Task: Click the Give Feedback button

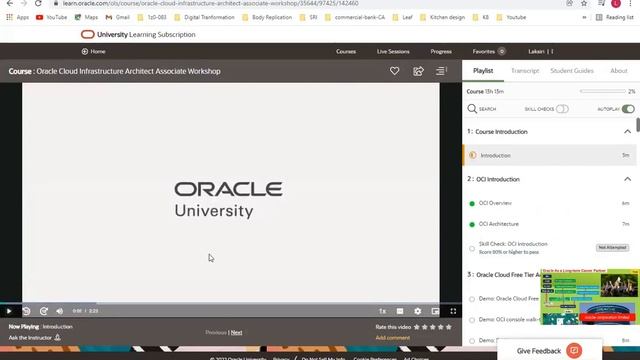Action: click(x=549, y=351)
